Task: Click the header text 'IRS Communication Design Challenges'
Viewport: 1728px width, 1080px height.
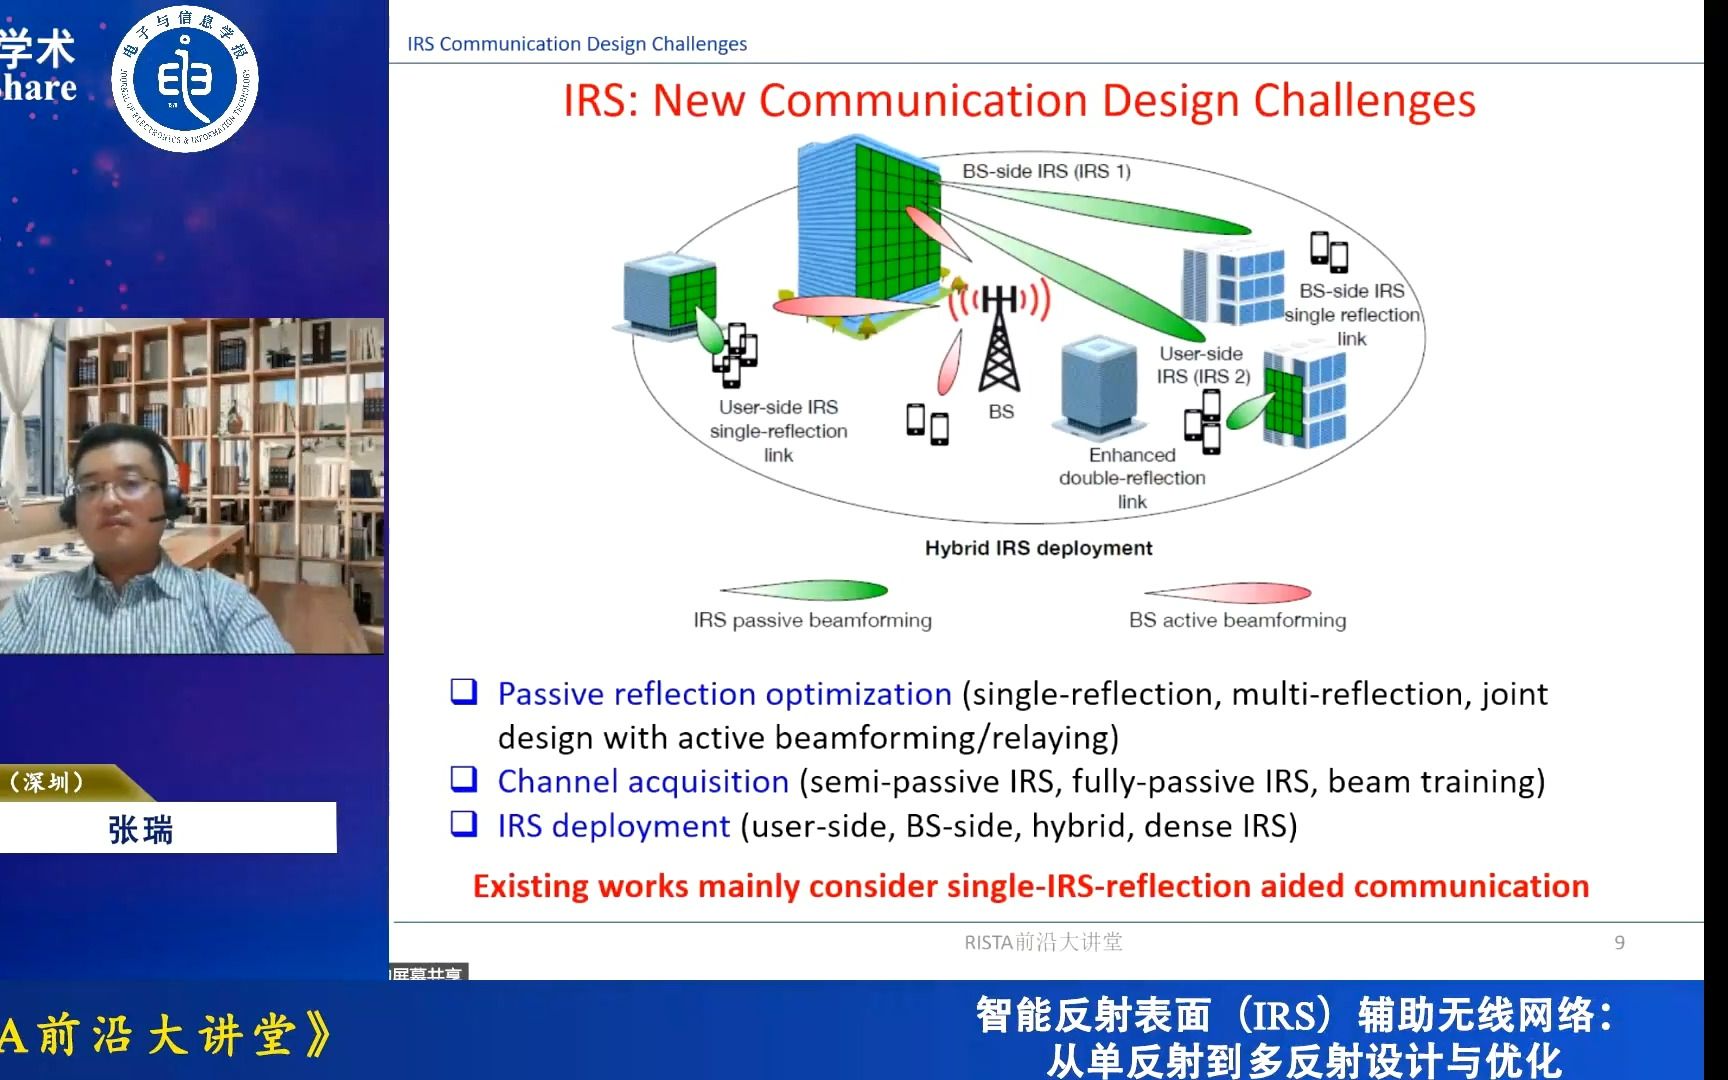Action: coord(577,44)
